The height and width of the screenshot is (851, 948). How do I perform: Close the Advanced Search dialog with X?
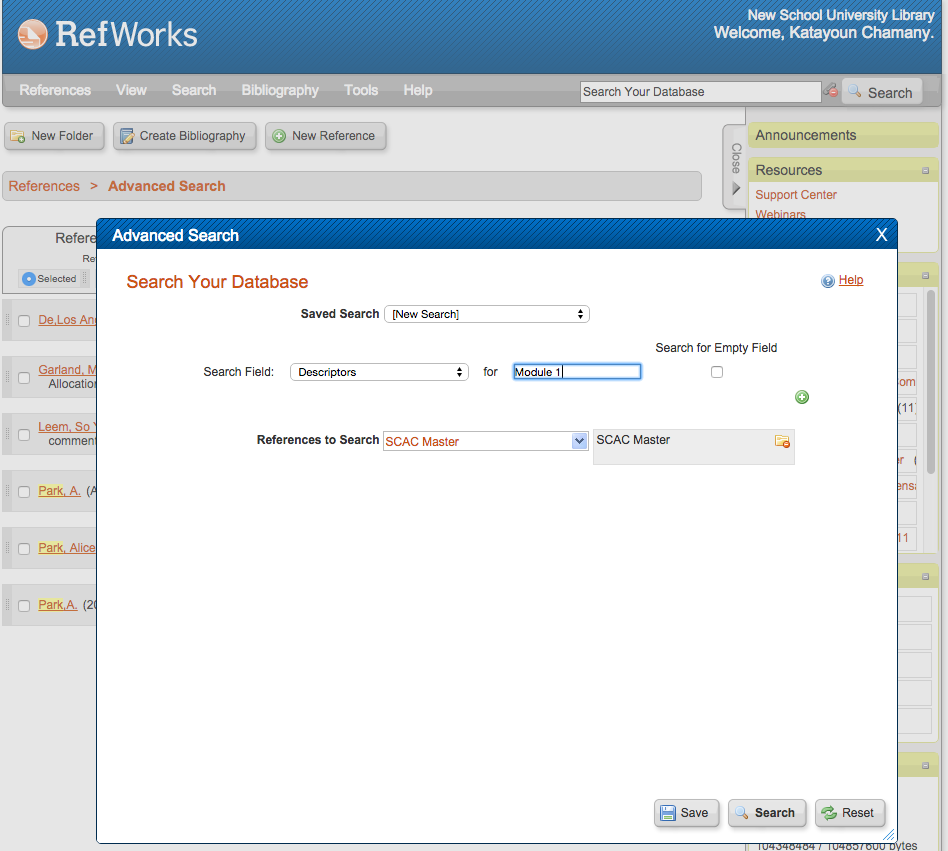click(881, 235)
